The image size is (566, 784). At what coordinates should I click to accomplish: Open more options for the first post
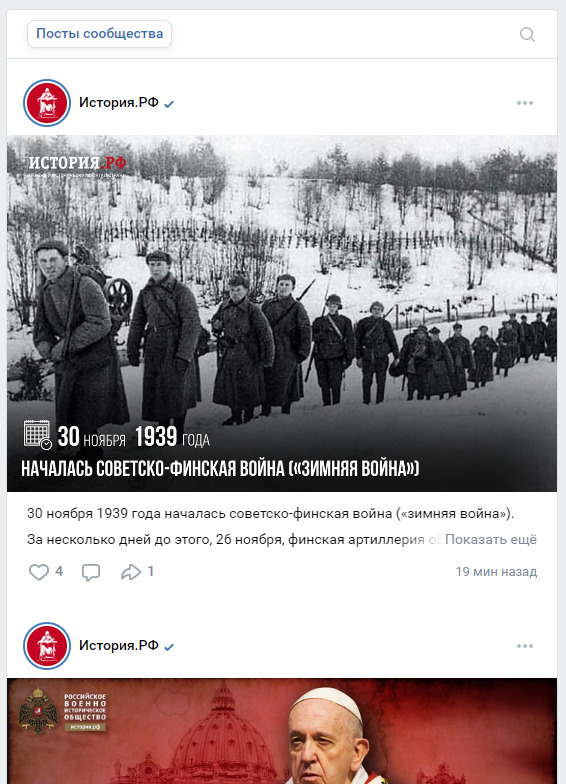click(x=524, y=103)
